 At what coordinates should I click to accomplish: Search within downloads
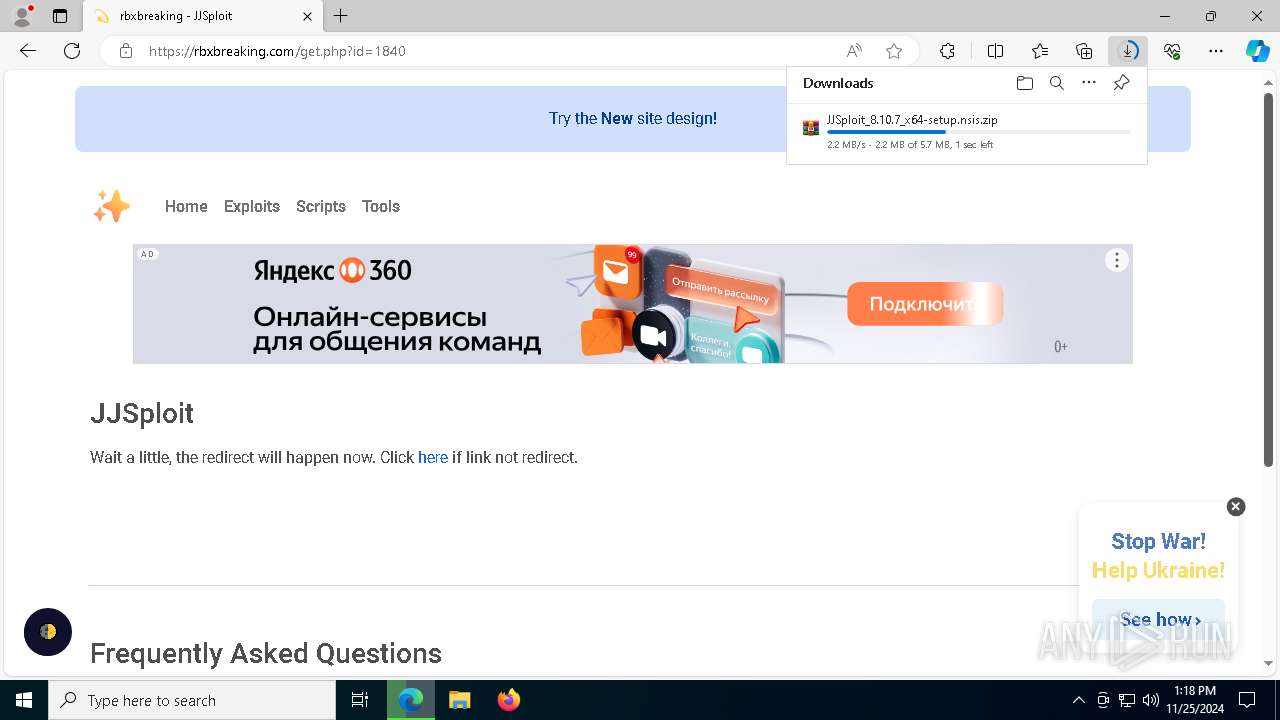point(1056,83)
